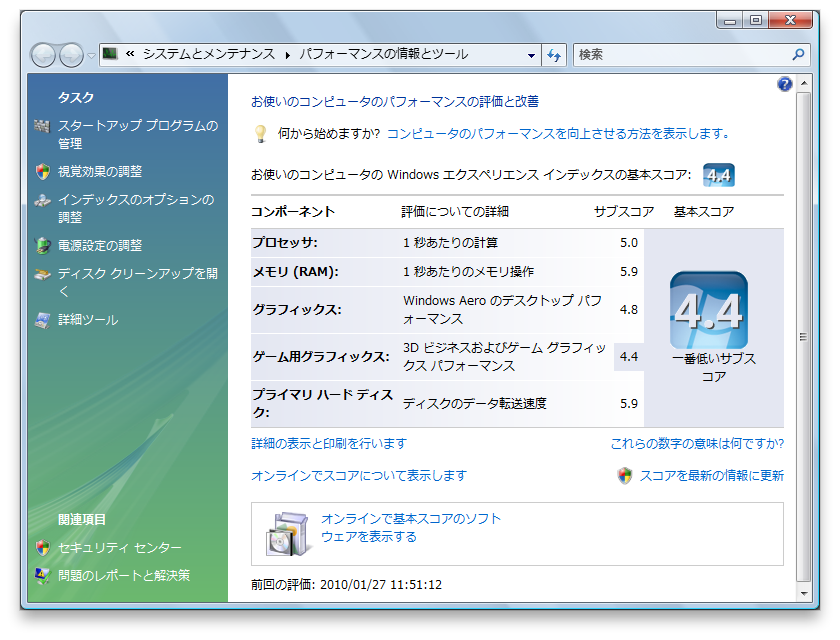The width and height of the screenshot is (840, 640).
Task: Click the problem reports and solutions icon
Action: 42,576
